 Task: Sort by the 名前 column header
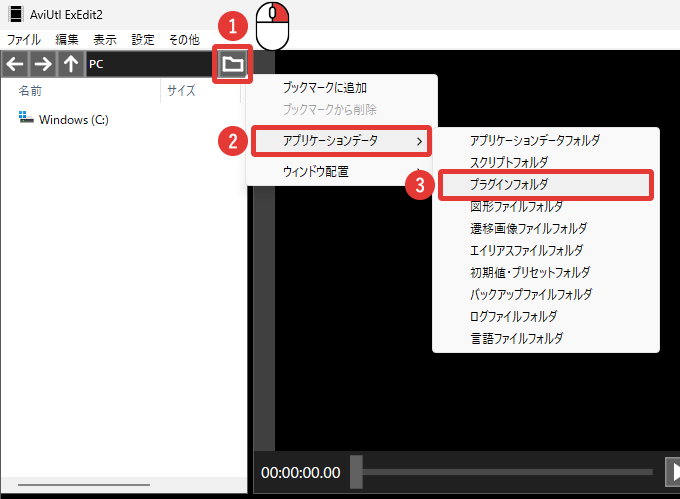coord(81,91)
